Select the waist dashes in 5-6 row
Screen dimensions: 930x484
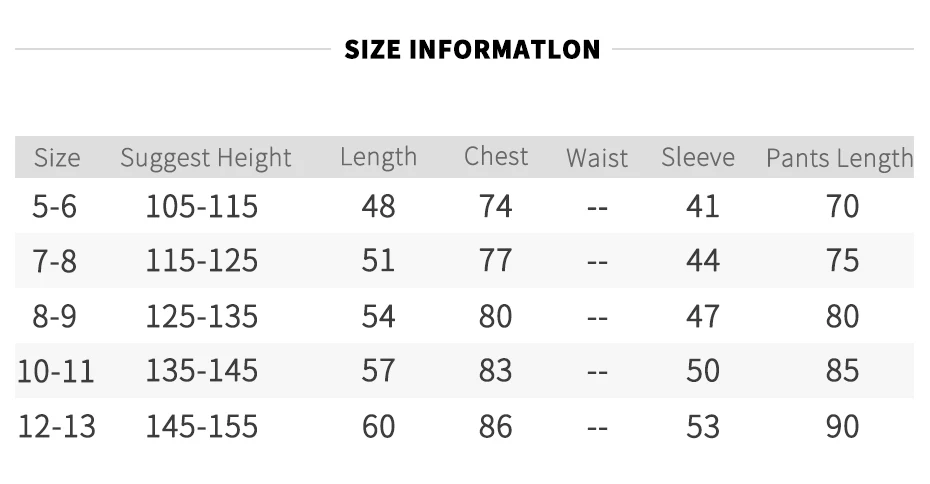click(597, 208)
